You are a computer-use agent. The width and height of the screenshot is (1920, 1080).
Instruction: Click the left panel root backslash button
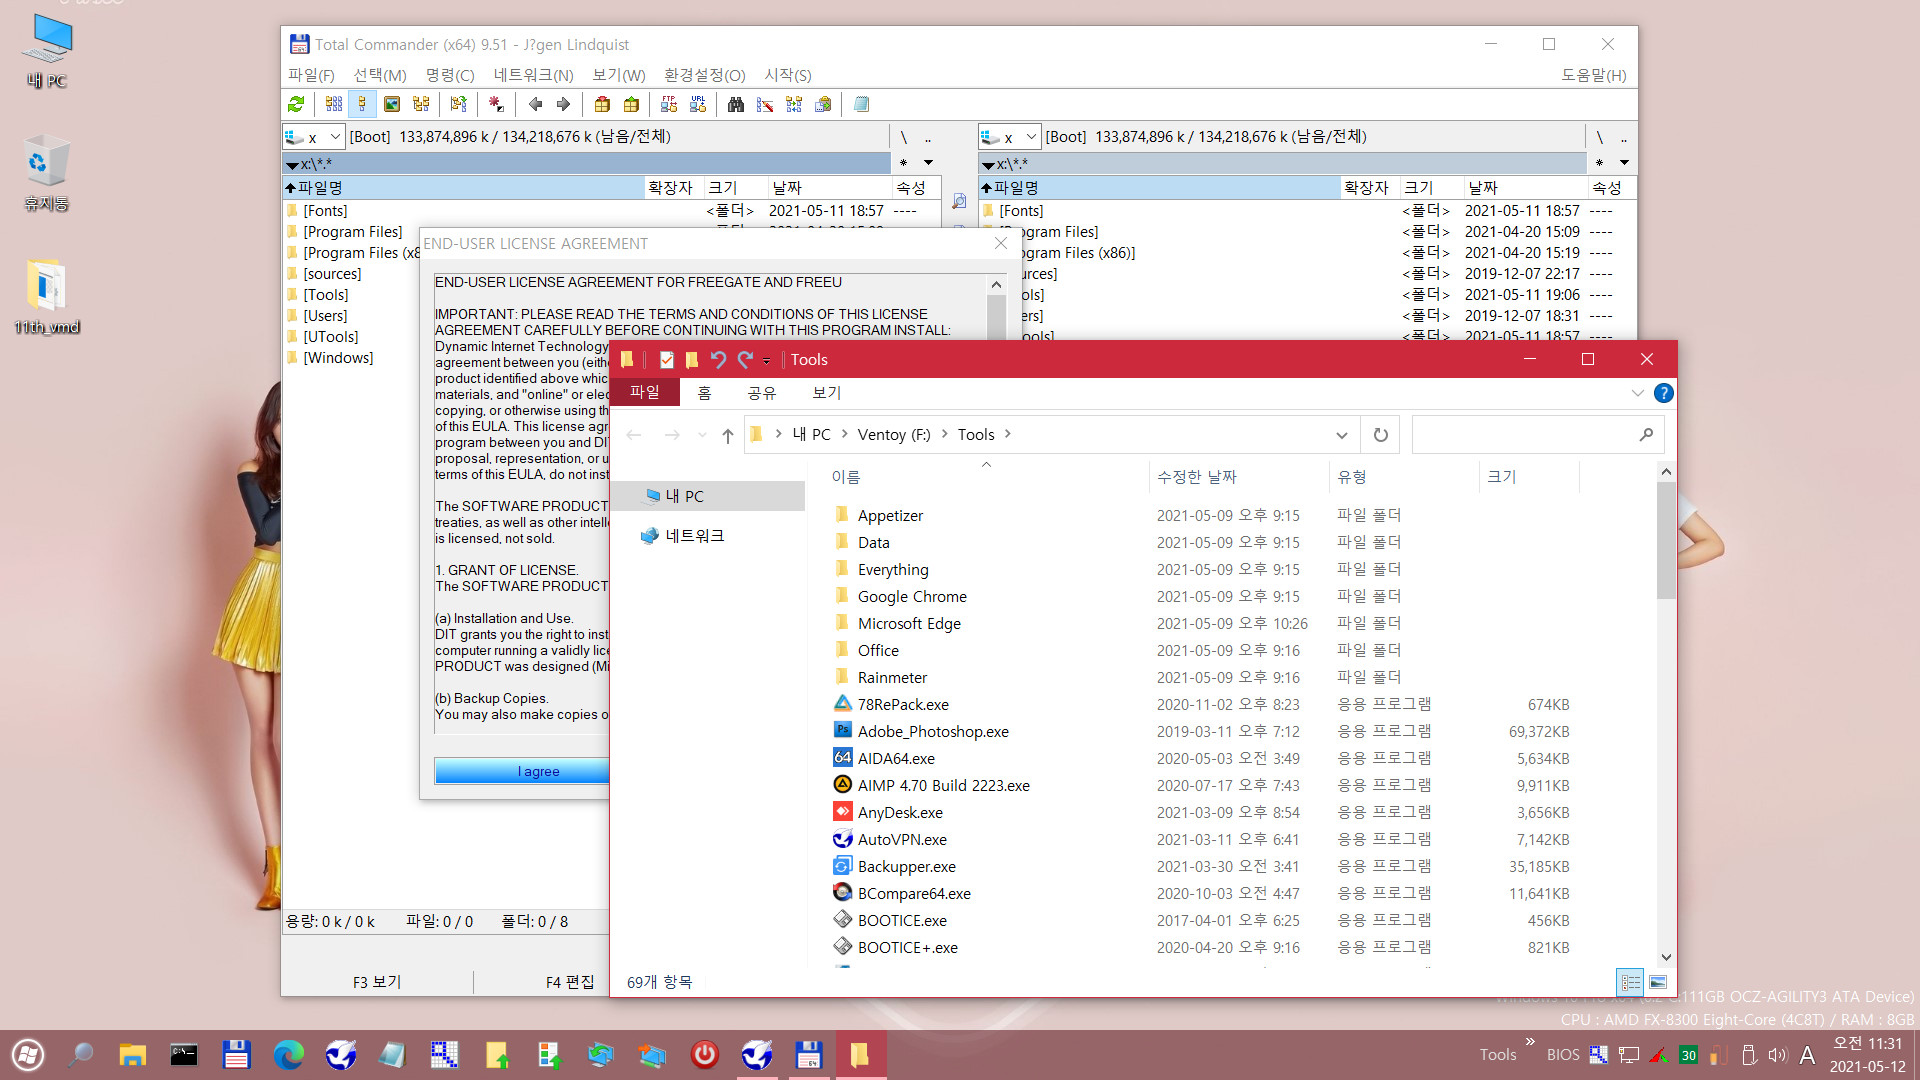(903, 137)
